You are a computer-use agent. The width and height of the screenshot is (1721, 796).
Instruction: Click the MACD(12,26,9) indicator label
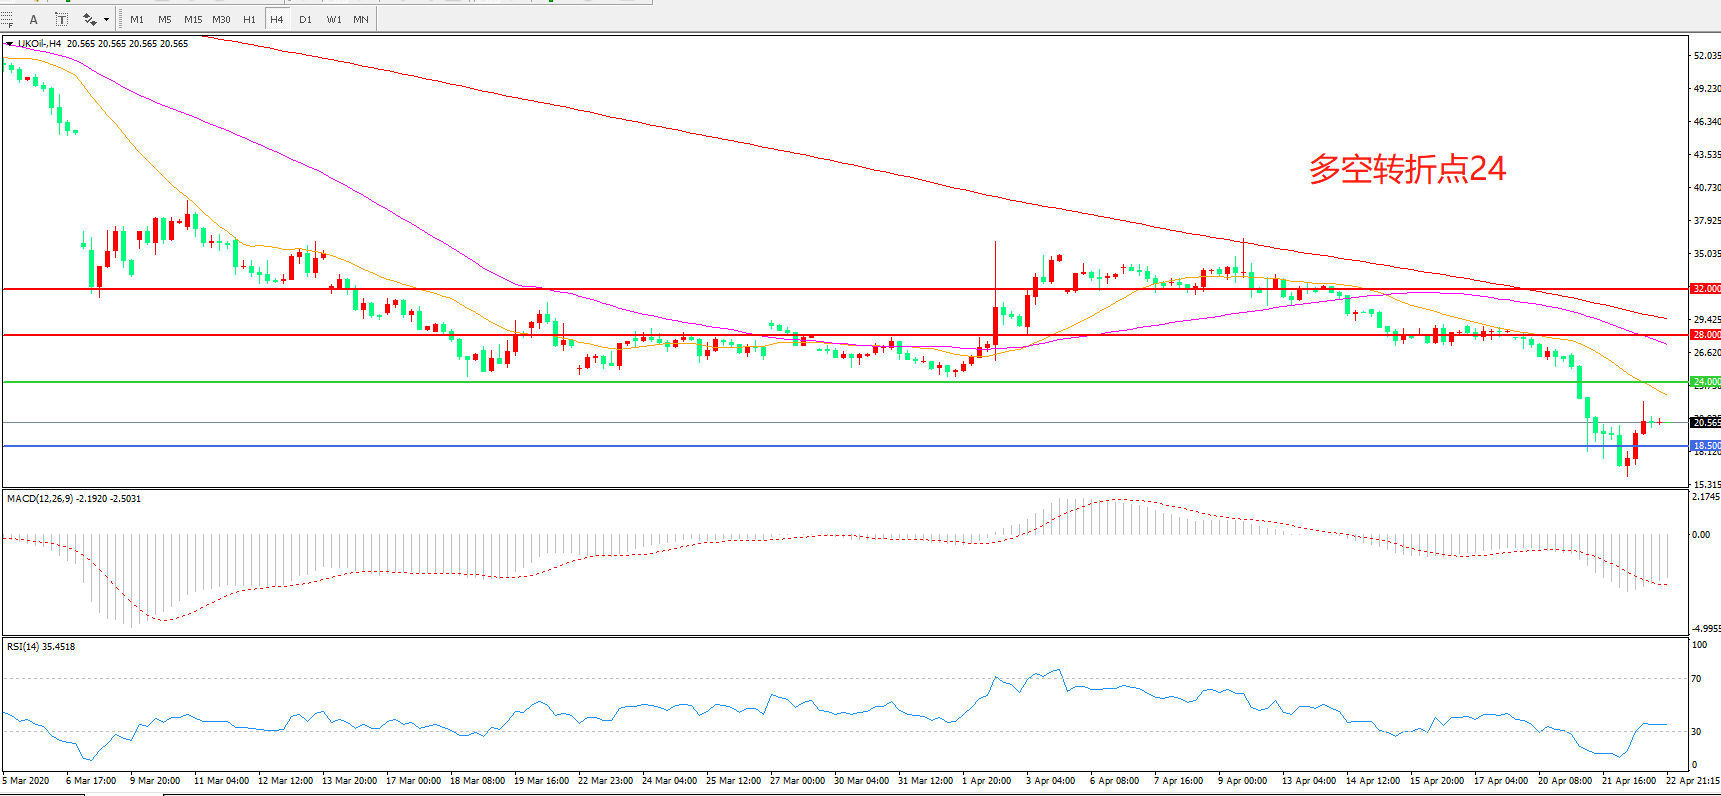(x=40, y=498)
